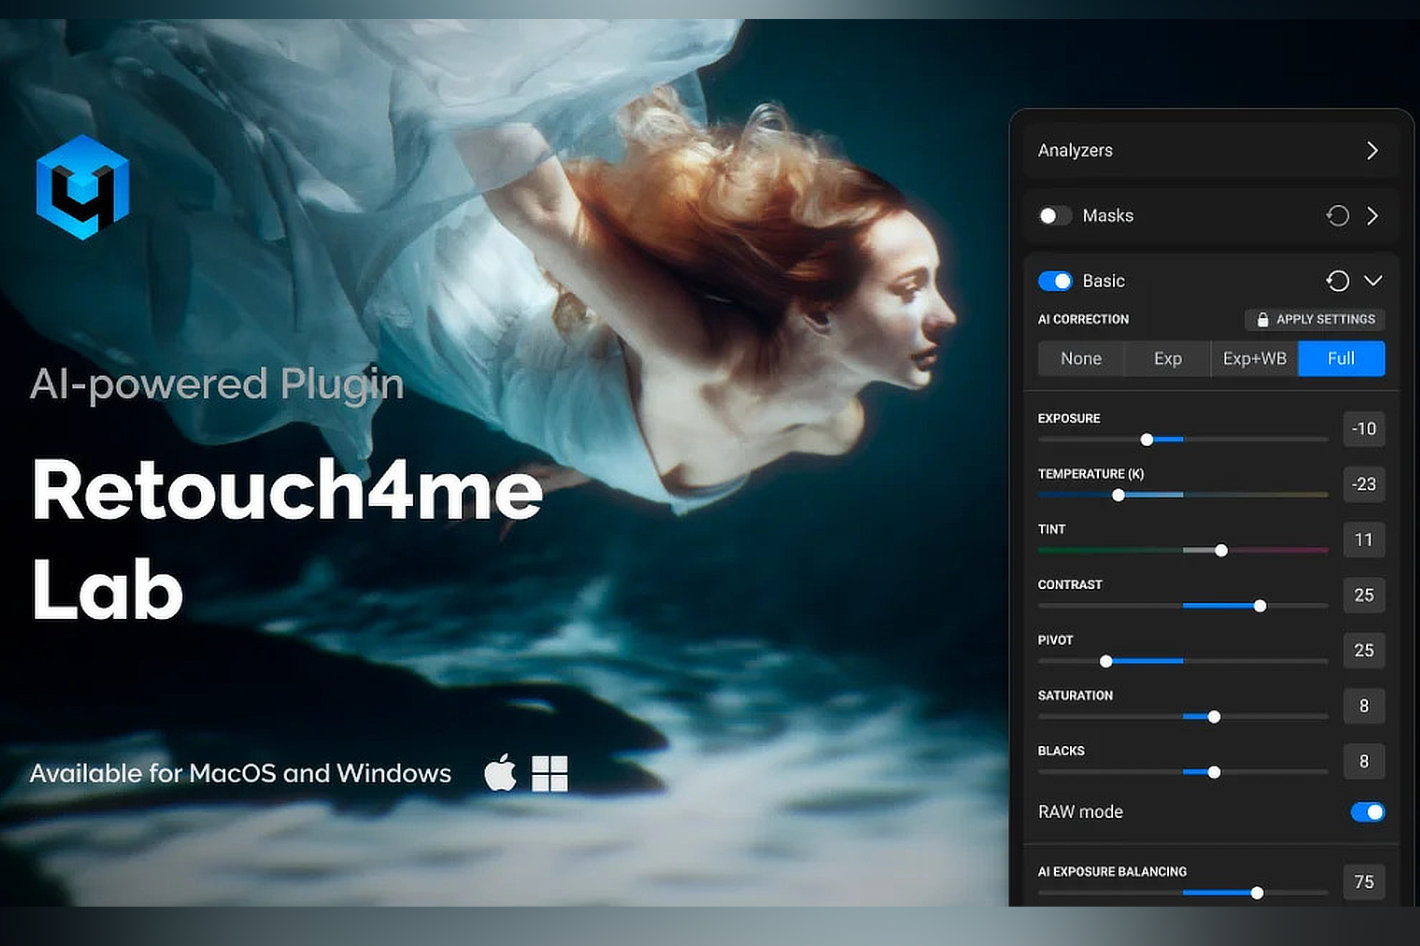The height and width of the screenshot is (946, 1420).
Task: Click the Windows logo icon
Action: (550, 774)
